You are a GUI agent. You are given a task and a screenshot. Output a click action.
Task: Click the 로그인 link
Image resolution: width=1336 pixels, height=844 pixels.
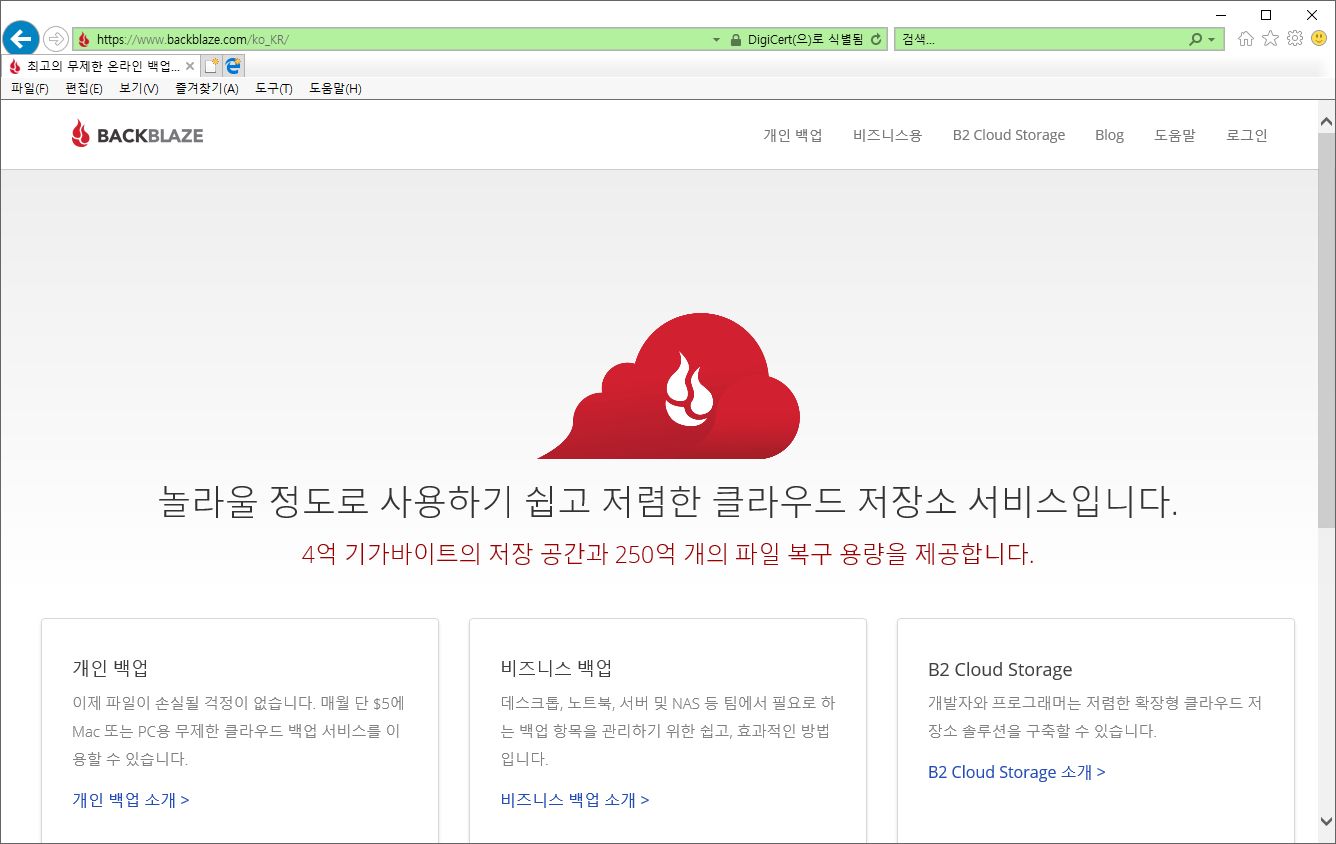pos(1245,134)
